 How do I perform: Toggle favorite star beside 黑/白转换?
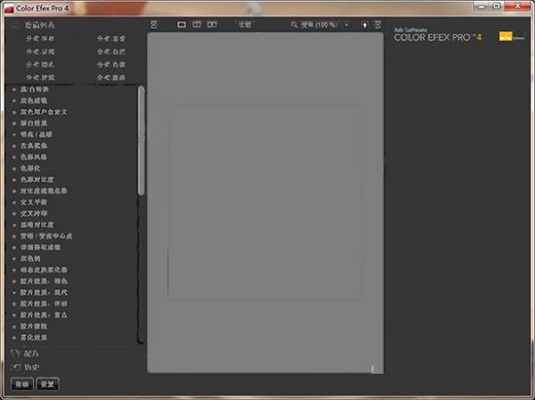[x=14, y=89]
